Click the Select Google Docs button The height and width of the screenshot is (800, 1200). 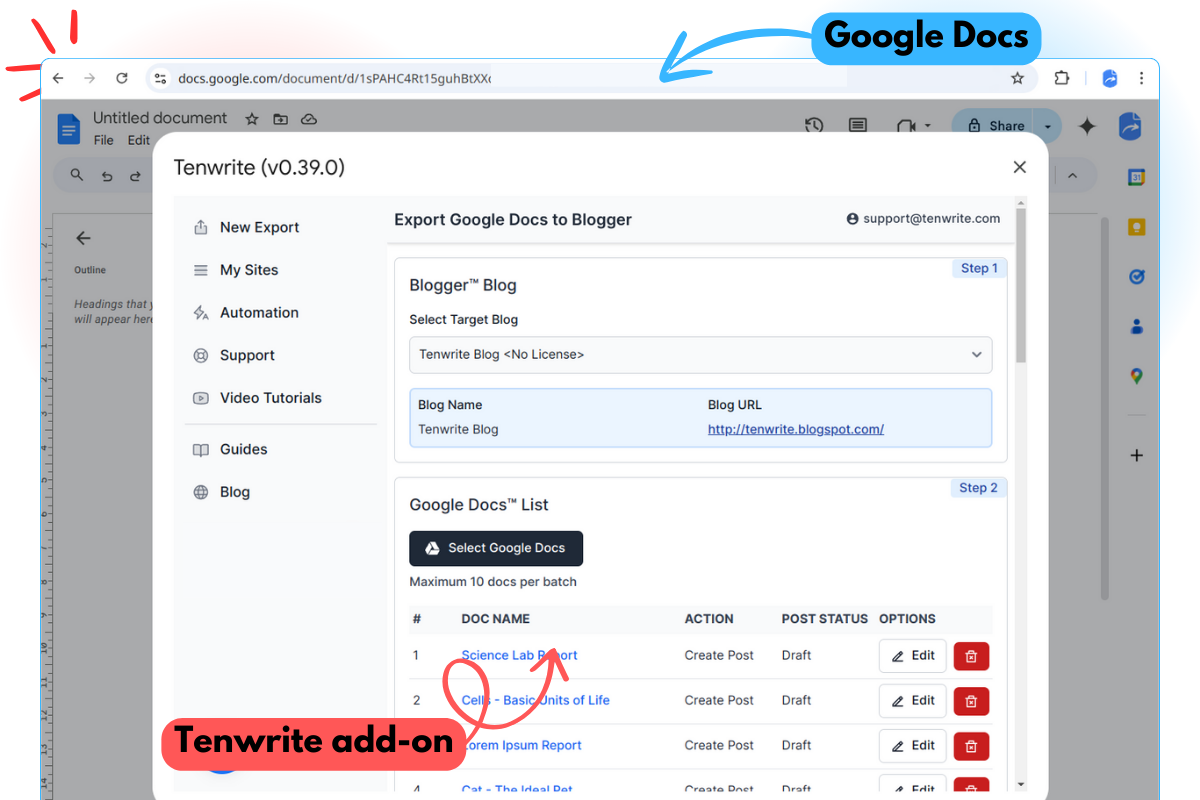pyautogui.click(x=496, y=548)
